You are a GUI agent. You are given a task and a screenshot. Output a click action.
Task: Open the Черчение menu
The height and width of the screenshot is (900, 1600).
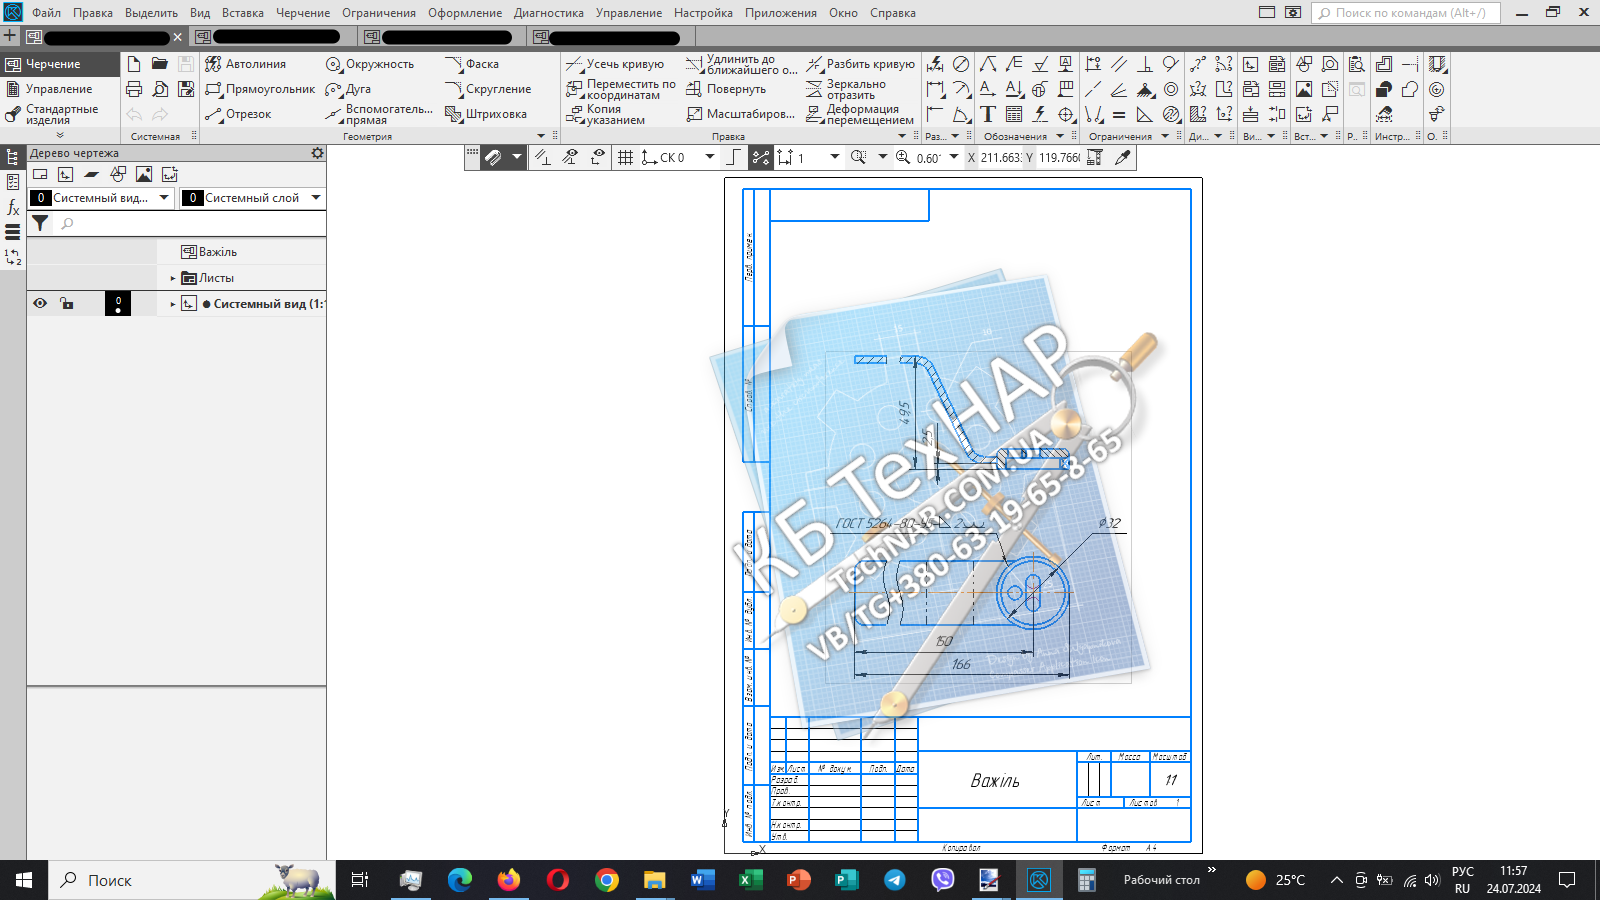pos(303,13)
